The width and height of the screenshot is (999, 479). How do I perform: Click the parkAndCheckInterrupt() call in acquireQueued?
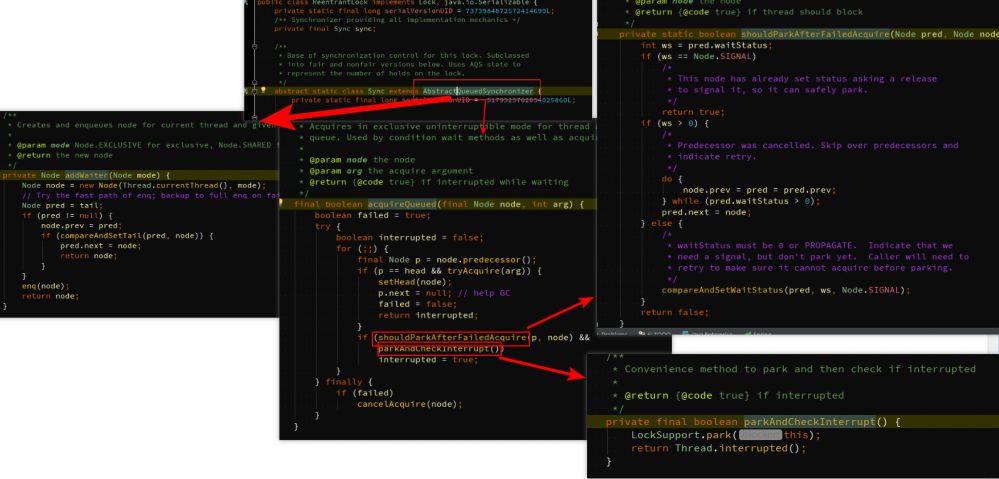[x=440, y=349]
